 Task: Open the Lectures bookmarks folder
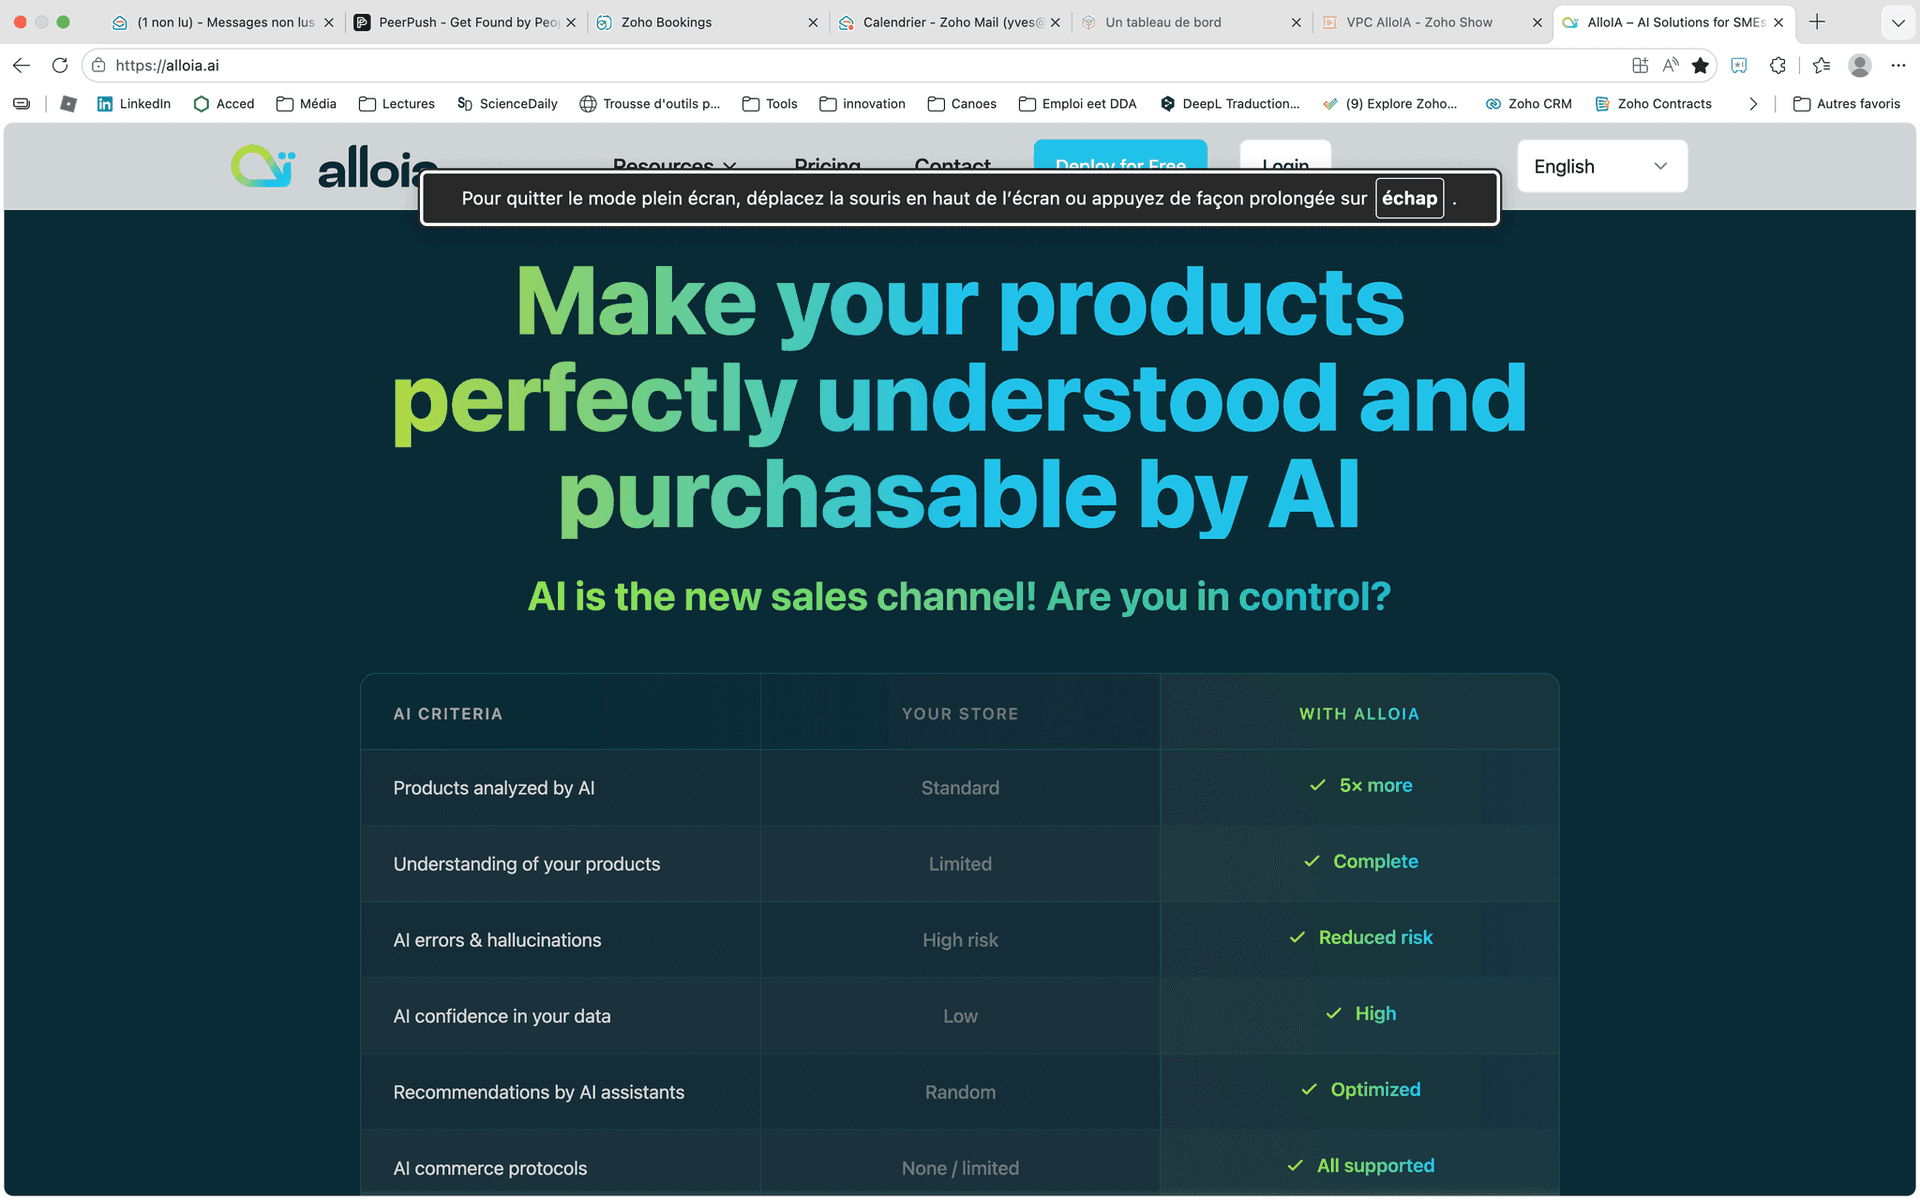(x=397, y=104)
